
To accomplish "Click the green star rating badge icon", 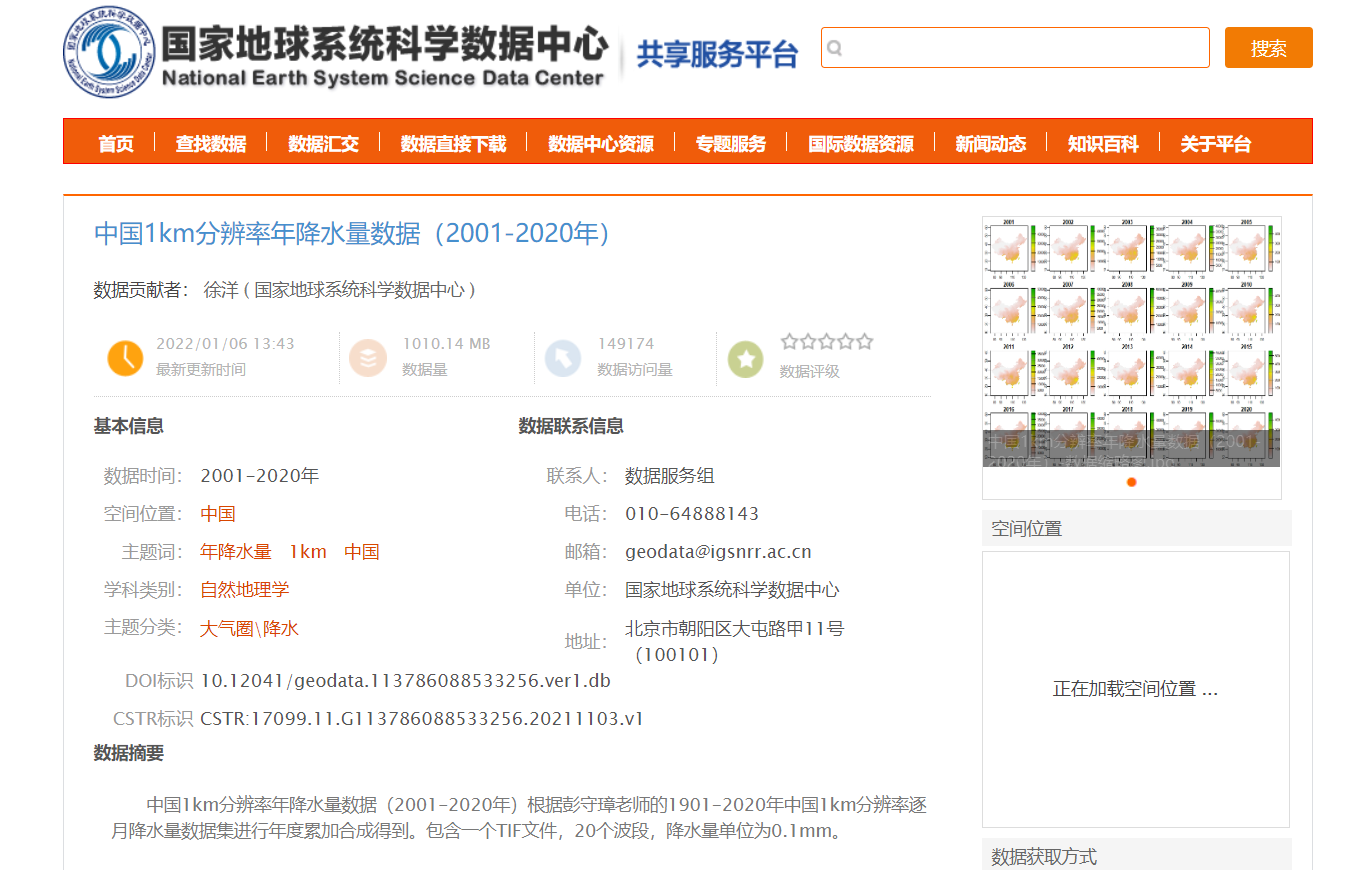I will (x=745, y=359).
